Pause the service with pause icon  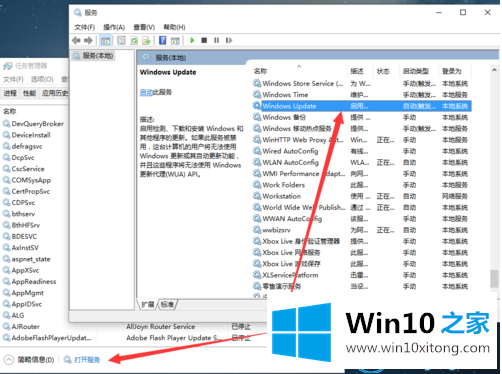(x=216, y=40)
